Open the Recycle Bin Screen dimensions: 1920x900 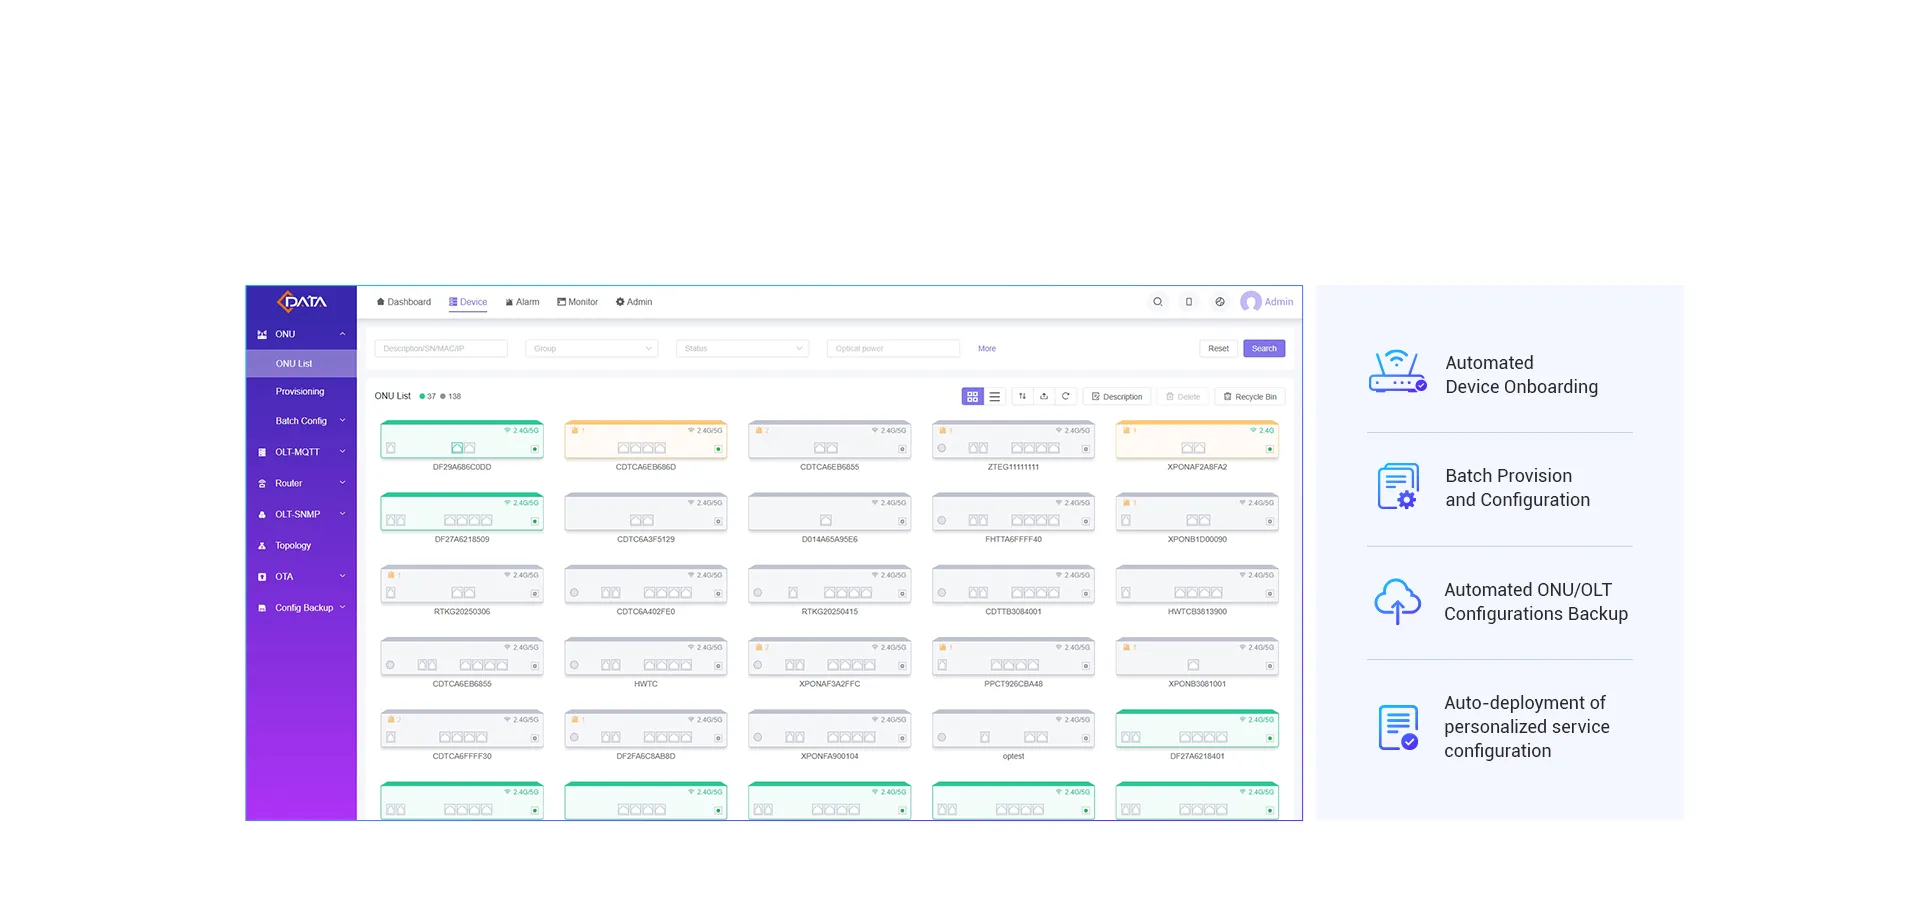pyautogui.click(x=1250, y=397)
